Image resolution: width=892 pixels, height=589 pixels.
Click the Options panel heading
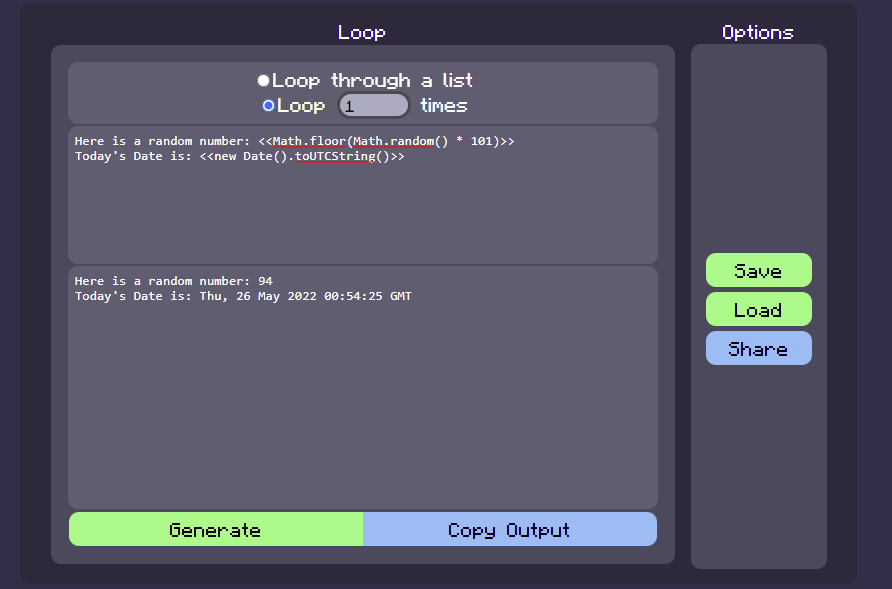tap(757, 32)
